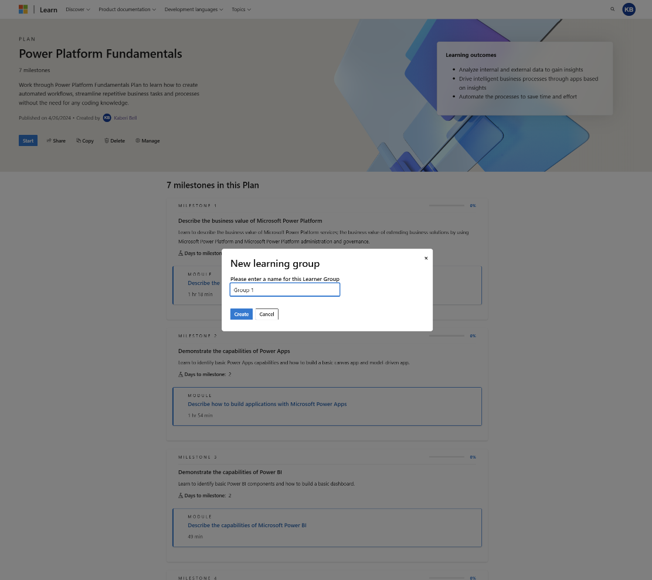Click the 'New learning group' dialog title
This screenshot has height=580, width=652.
(x=275, y=264)
